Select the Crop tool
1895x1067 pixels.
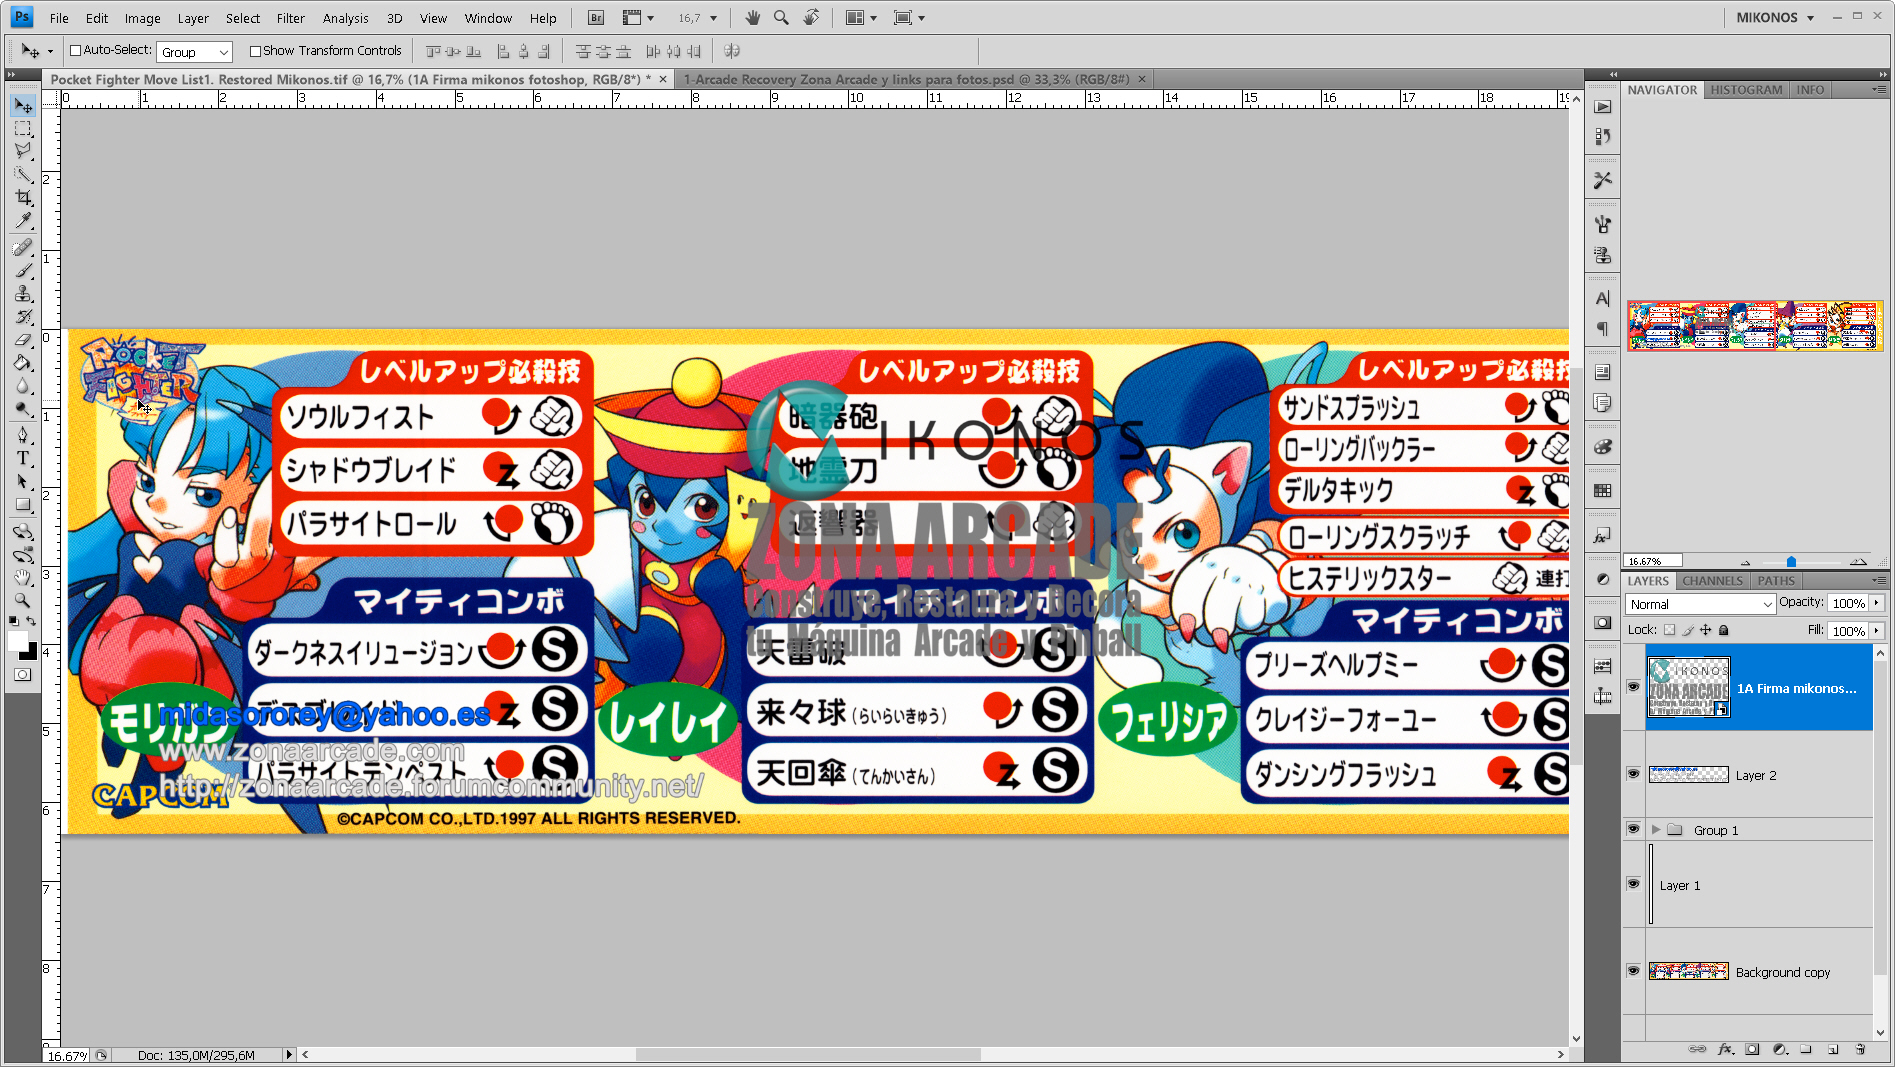click(x=22, y=198)
